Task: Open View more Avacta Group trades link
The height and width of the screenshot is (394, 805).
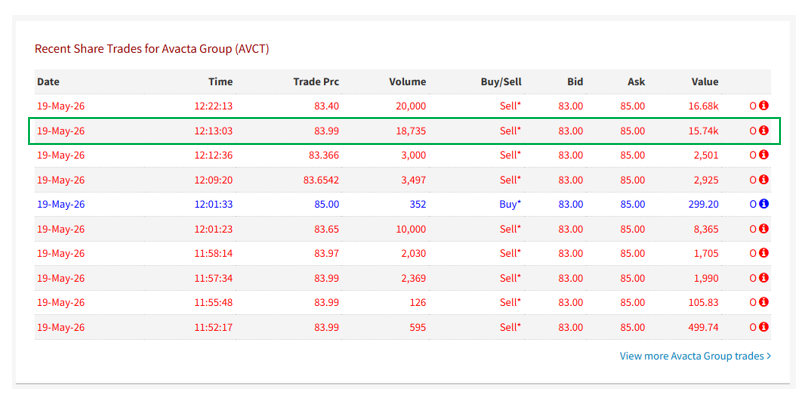Action: (x=695, y=356)
